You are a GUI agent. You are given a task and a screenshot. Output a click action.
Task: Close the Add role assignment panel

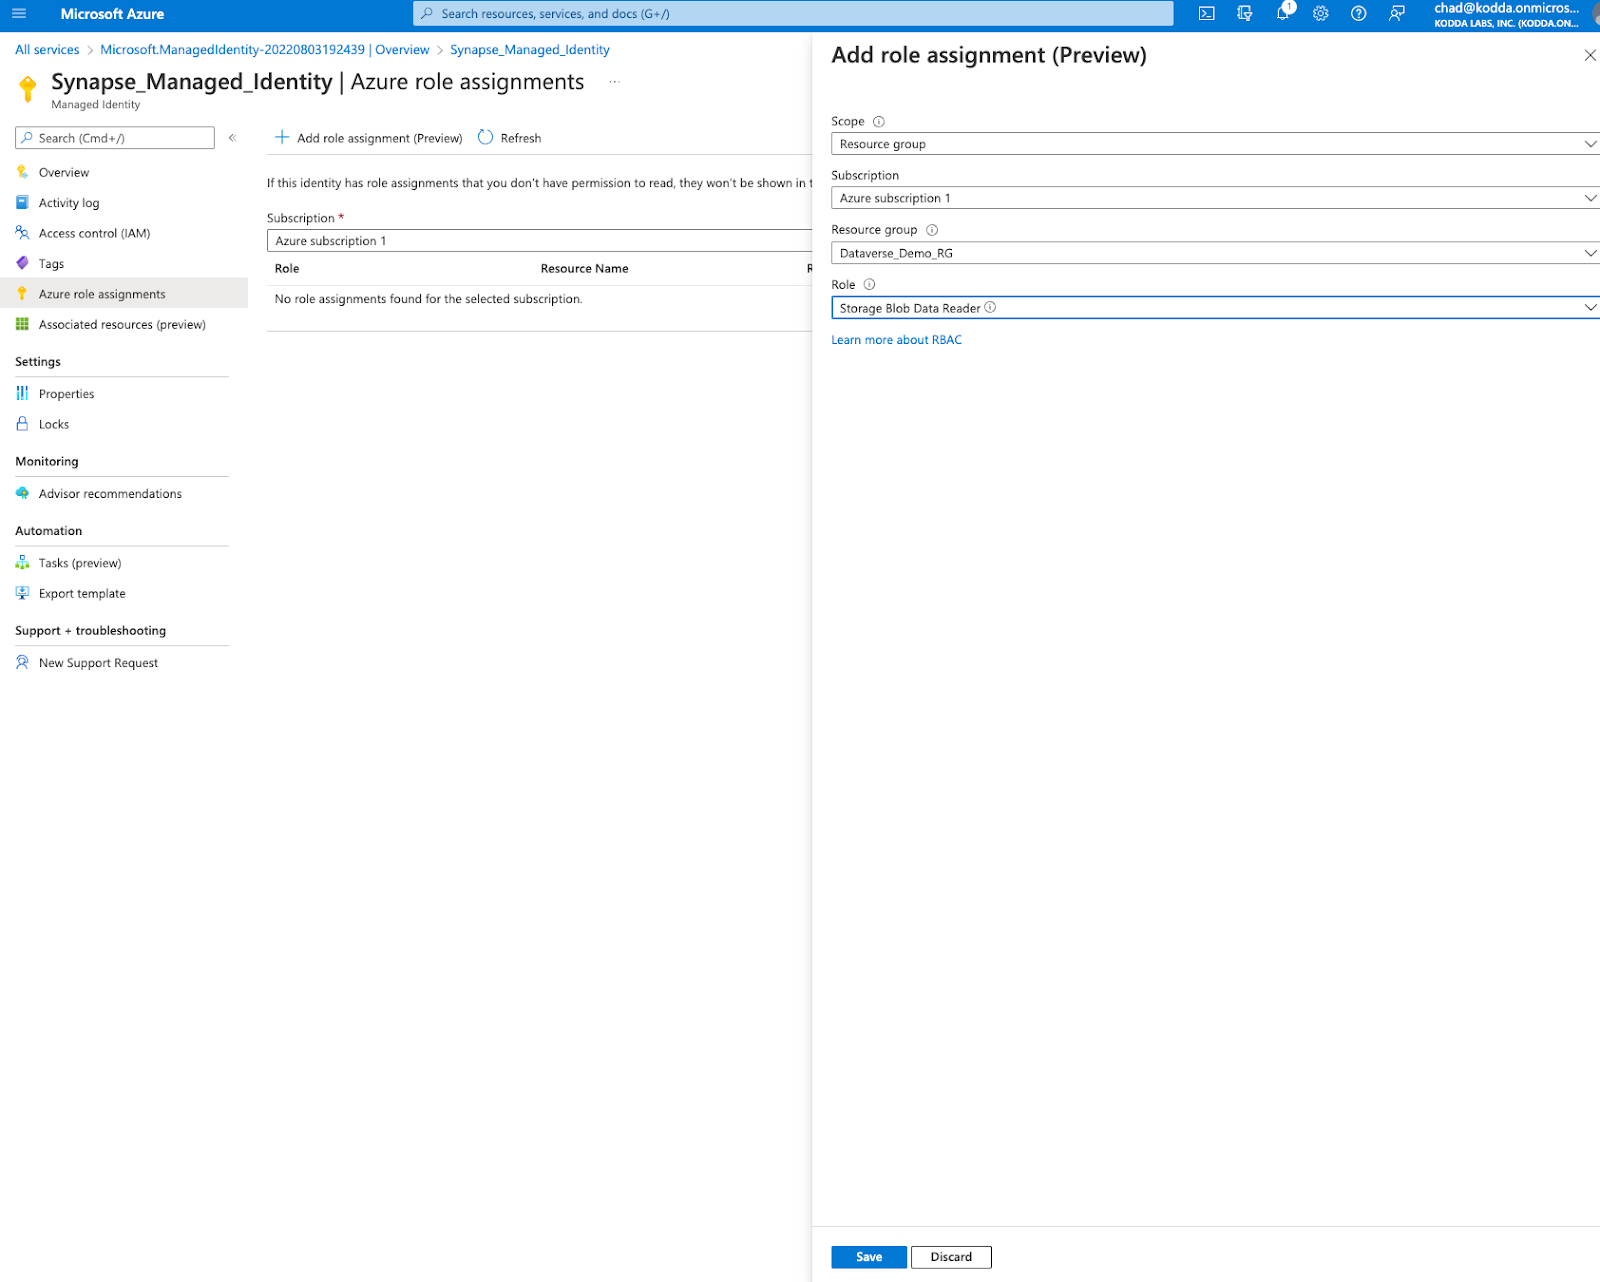point(1589,56)
